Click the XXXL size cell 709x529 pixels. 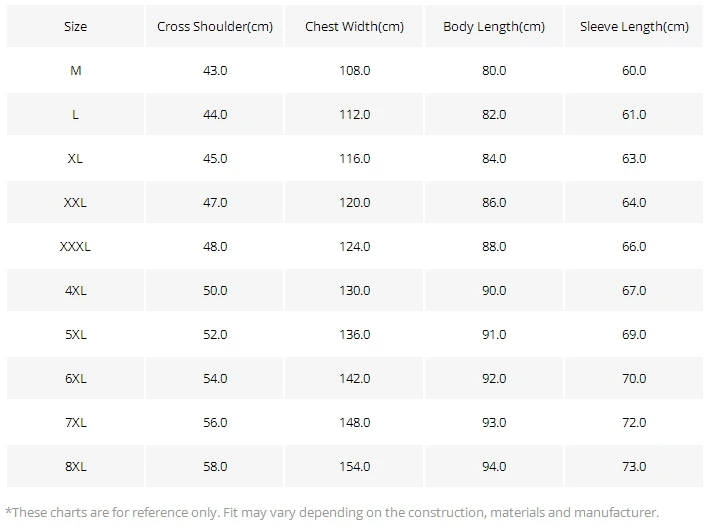tap(76, 246)
